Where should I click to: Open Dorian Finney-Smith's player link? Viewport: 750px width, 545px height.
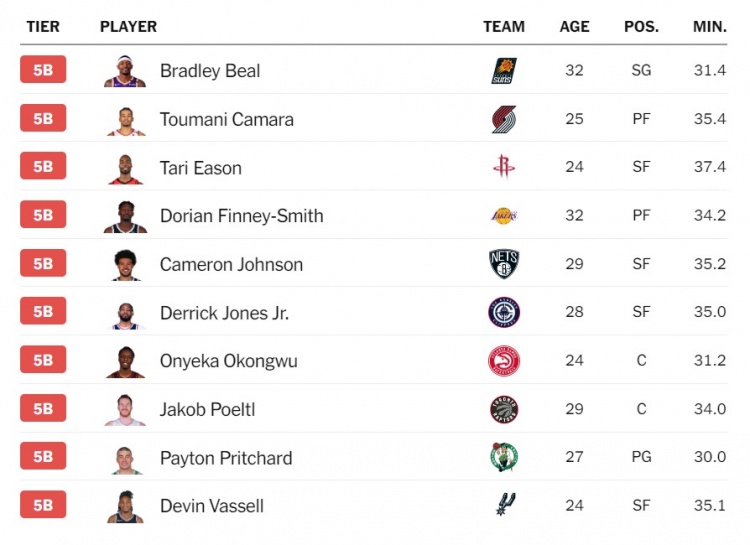coord(241,216)
